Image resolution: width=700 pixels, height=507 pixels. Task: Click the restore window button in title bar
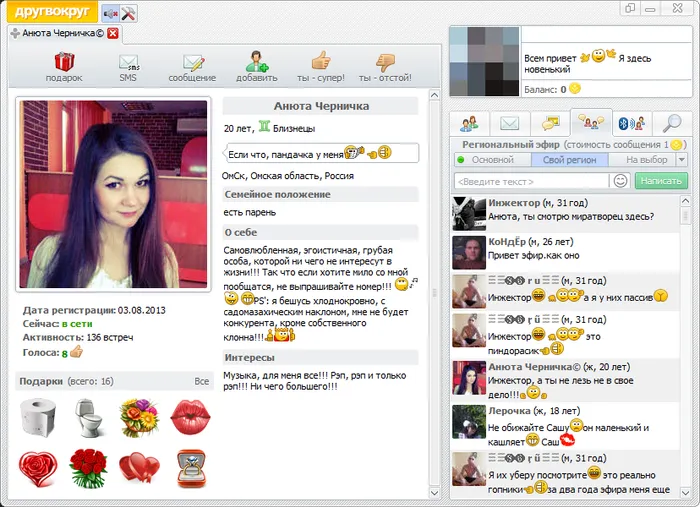(630, 8)
